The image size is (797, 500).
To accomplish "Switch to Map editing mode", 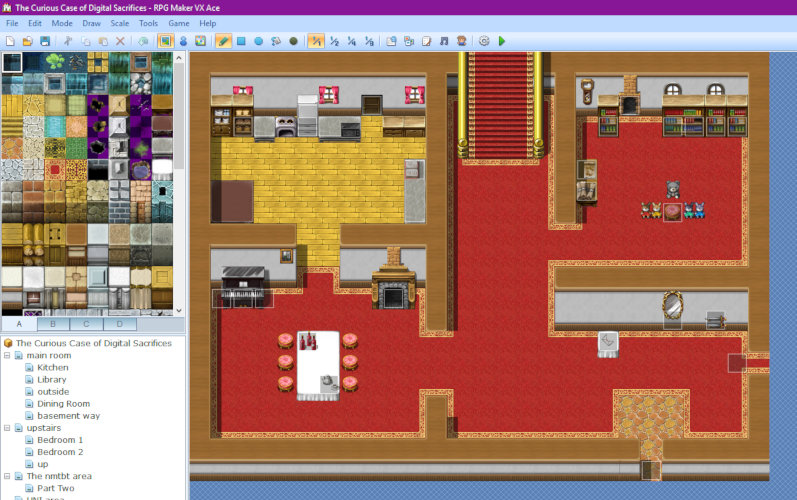I will (166, 41).
